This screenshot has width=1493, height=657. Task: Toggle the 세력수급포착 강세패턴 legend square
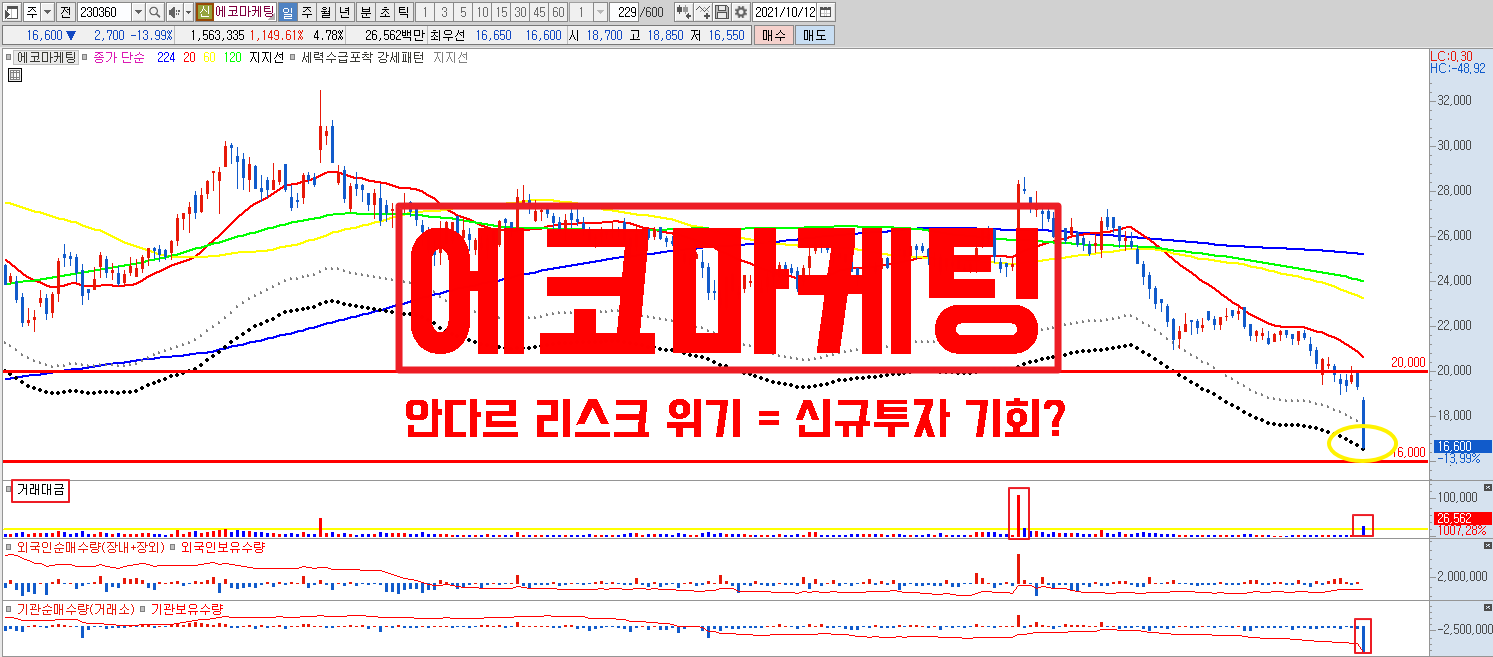coord(292,57)
